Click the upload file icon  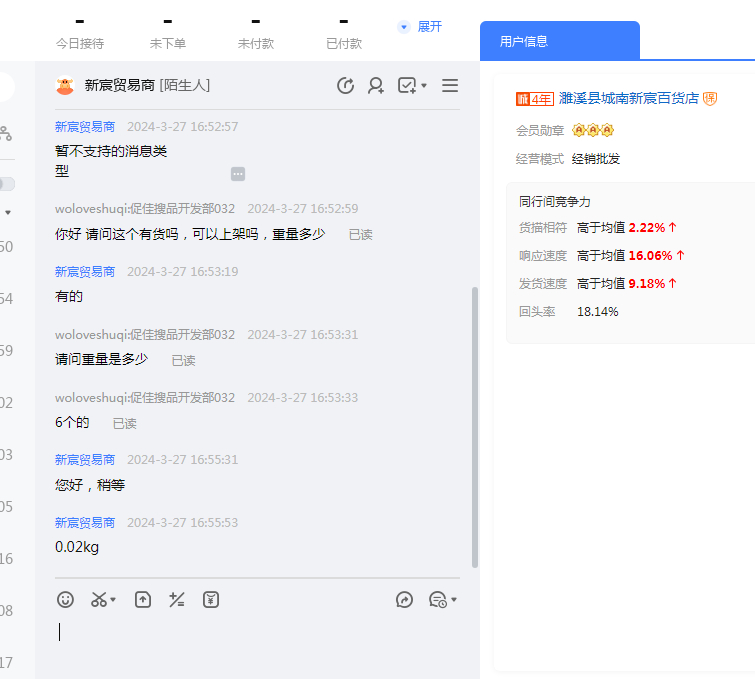click(143, 599)
